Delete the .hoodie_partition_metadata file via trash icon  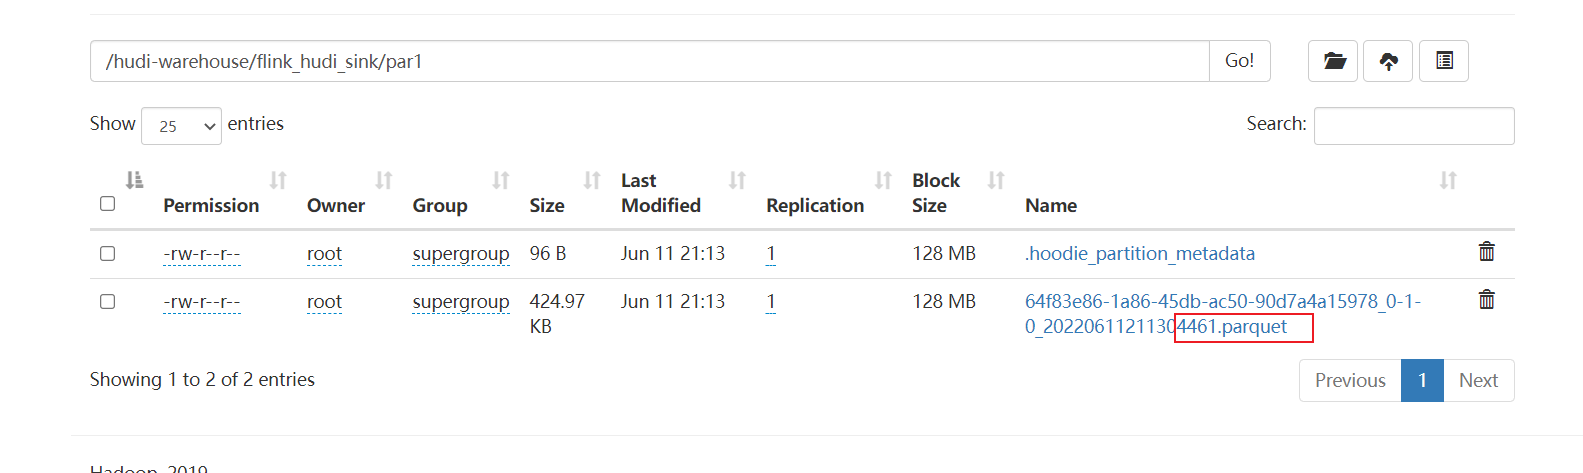coord(1486,252)
